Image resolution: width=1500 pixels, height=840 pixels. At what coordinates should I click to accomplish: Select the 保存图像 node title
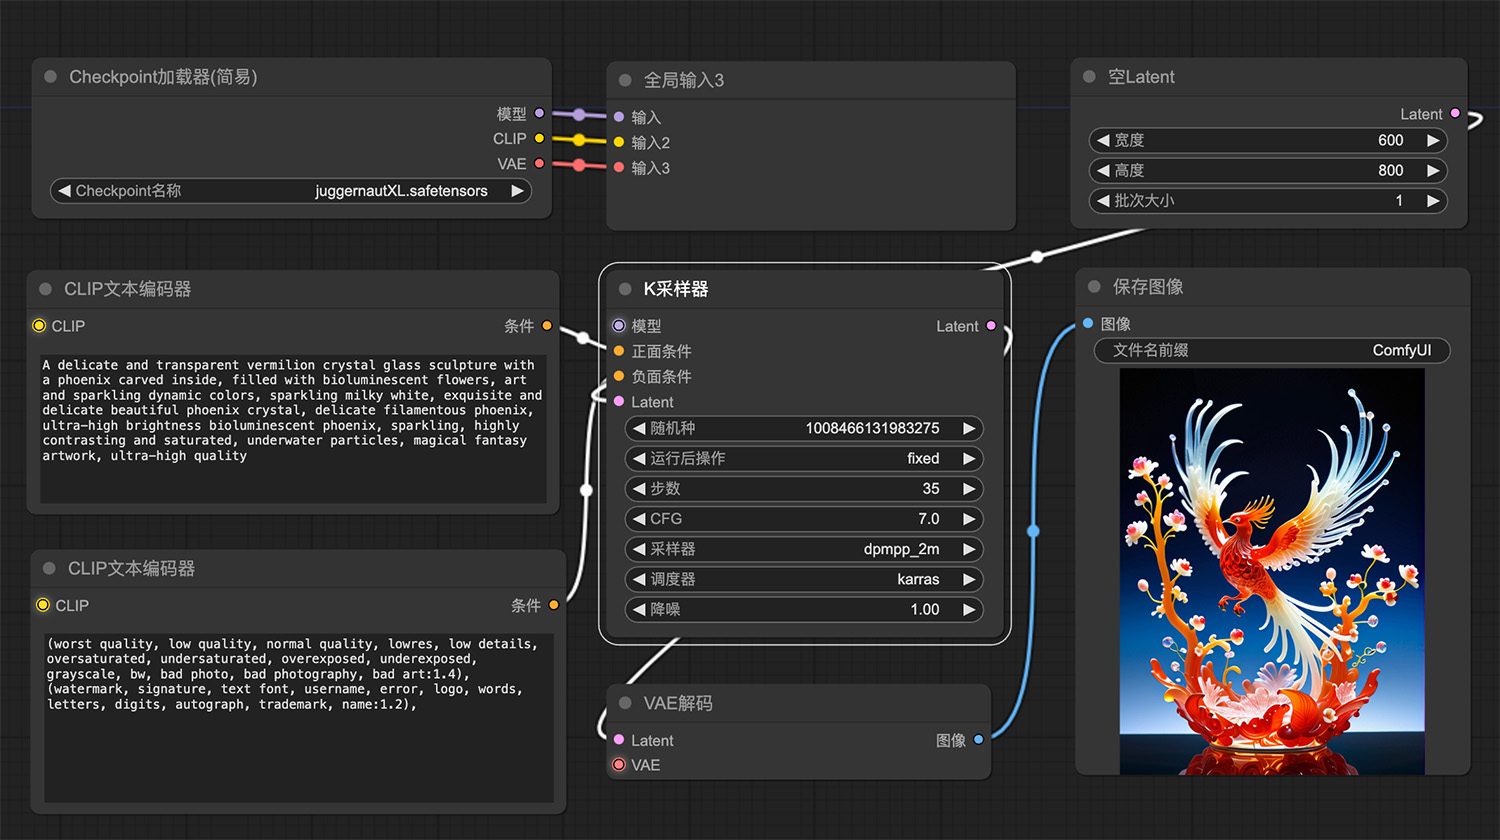tap(1148, 287)
